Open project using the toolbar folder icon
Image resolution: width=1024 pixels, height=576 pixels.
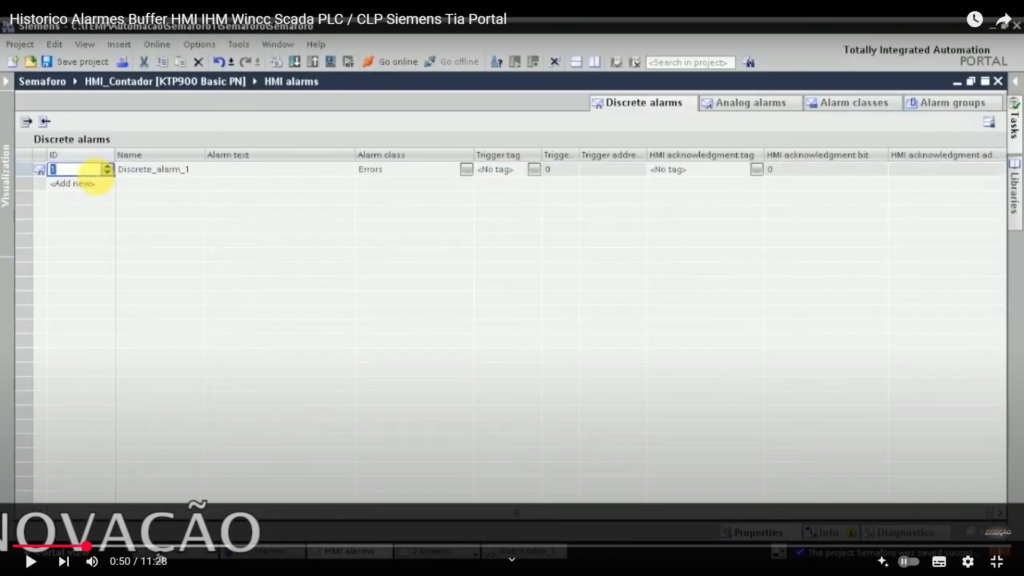[x=30, y=62]
